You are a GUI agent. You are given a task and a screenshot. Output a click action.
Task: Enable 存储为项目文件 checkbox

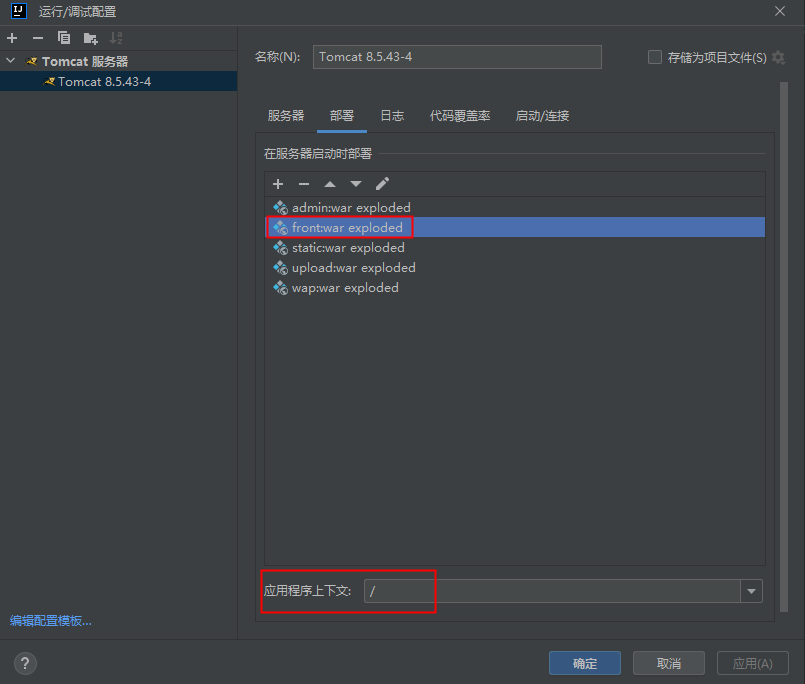pos(655,57)
